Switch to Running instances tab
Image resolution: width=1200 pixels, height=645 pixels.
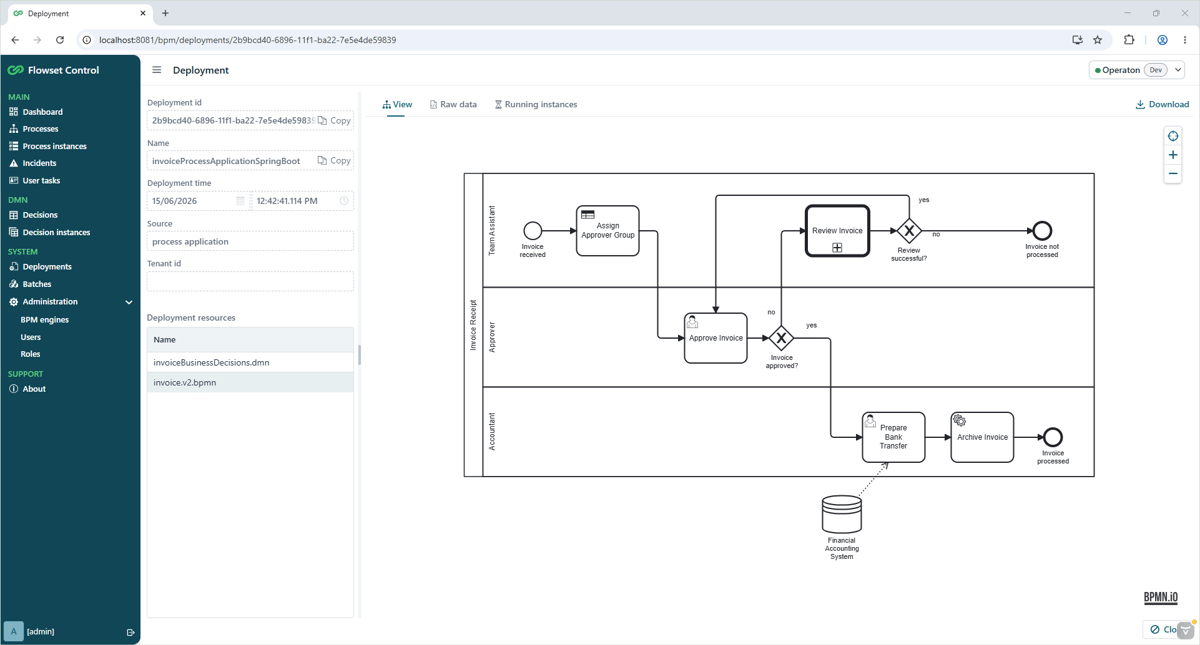tap(536, 104)
